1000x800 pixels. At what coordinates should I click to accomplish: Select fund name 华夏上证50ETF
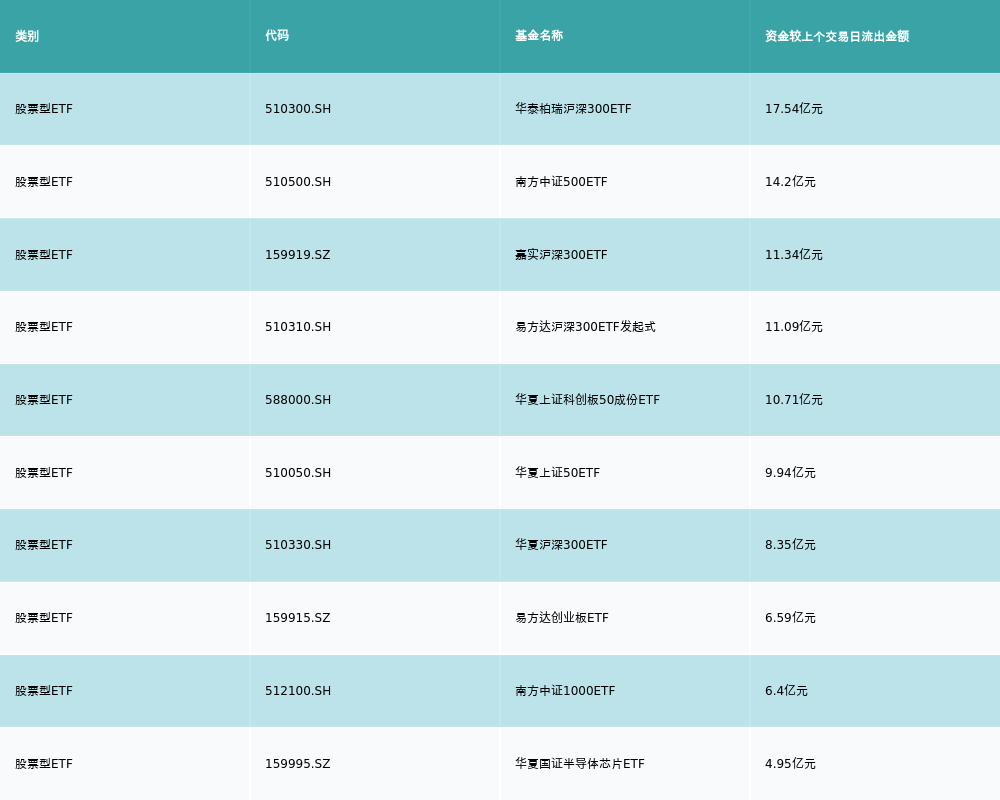tap(557, 473)
